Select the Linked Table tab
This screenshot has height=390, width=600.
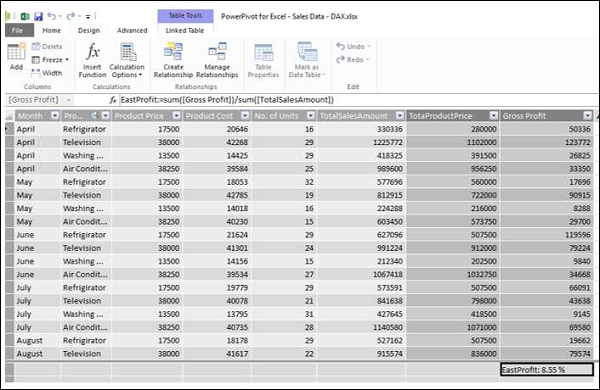tap(185, 31)
